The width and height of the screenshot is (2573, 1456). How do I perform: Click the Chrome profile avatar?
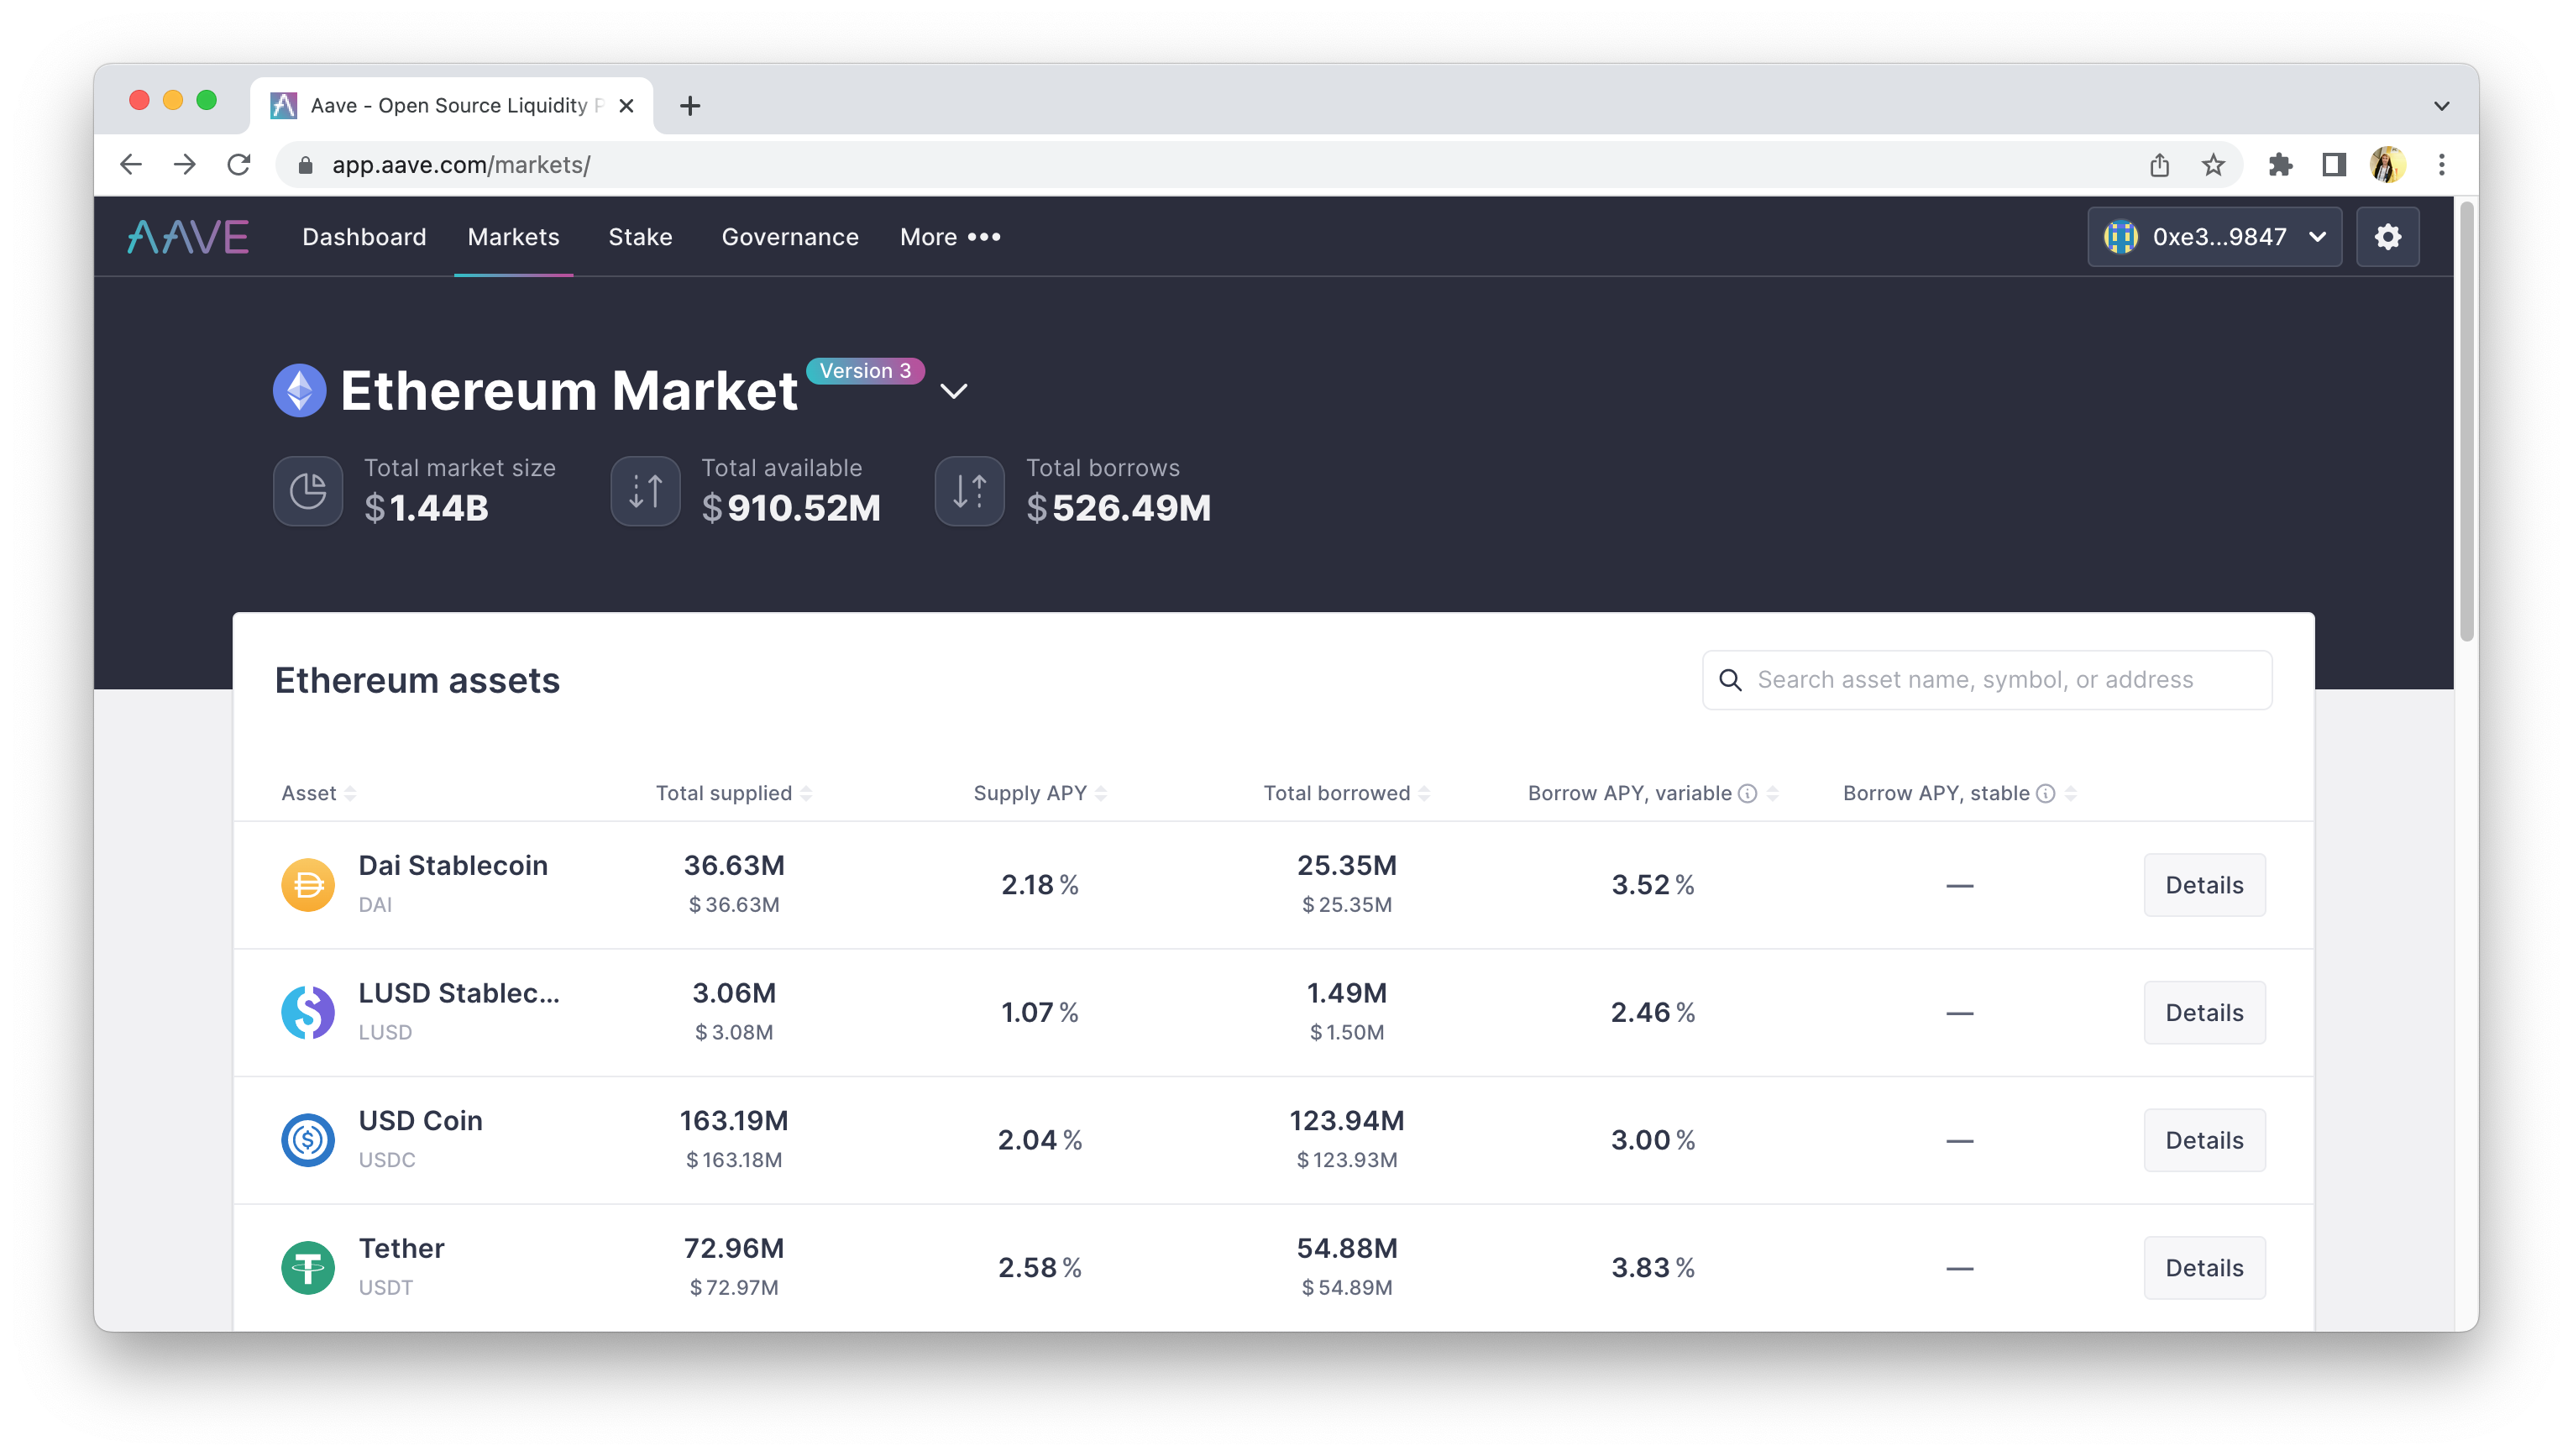(2387, 164)
